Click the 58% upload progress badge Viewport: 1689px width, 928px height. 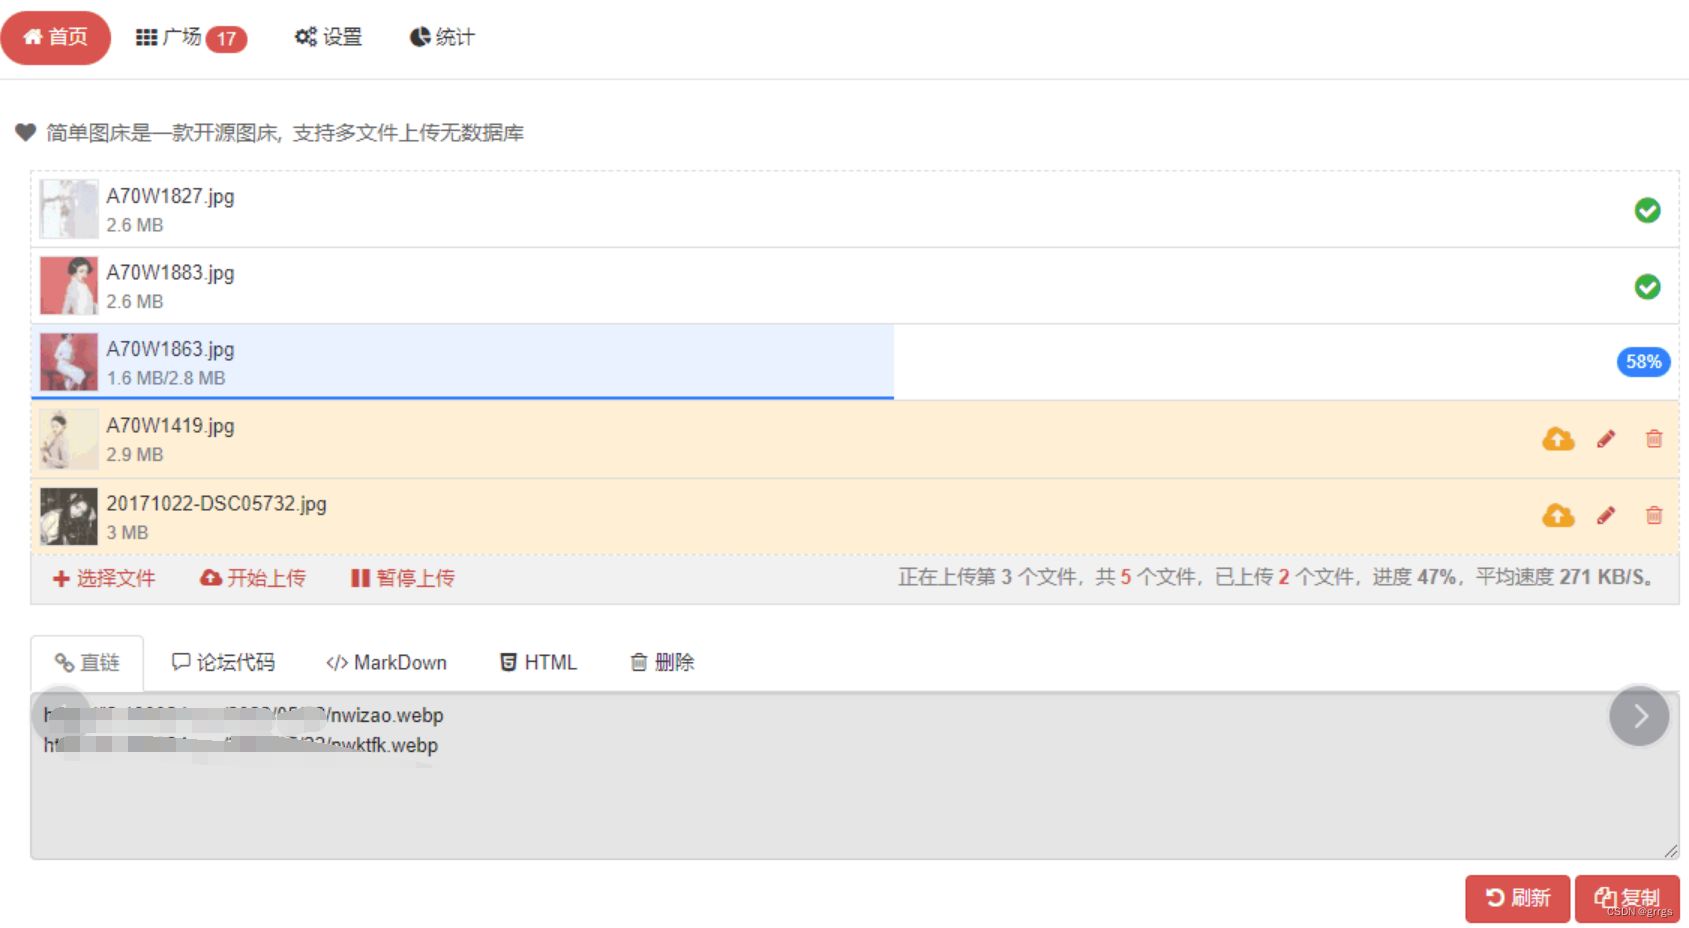[x=1642, y=361]
